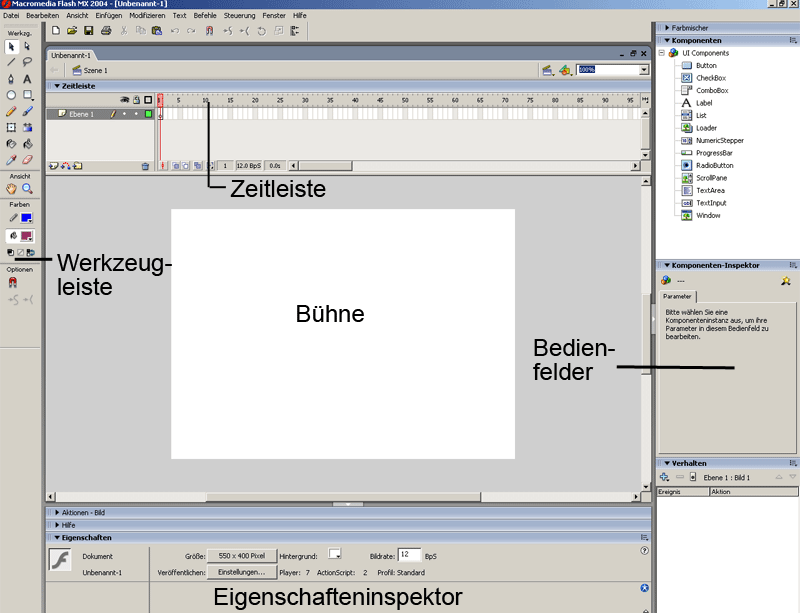Screen dimensions: 800x613
Task: Open the Hintergrund background color swatch
Action: point(336,554)
